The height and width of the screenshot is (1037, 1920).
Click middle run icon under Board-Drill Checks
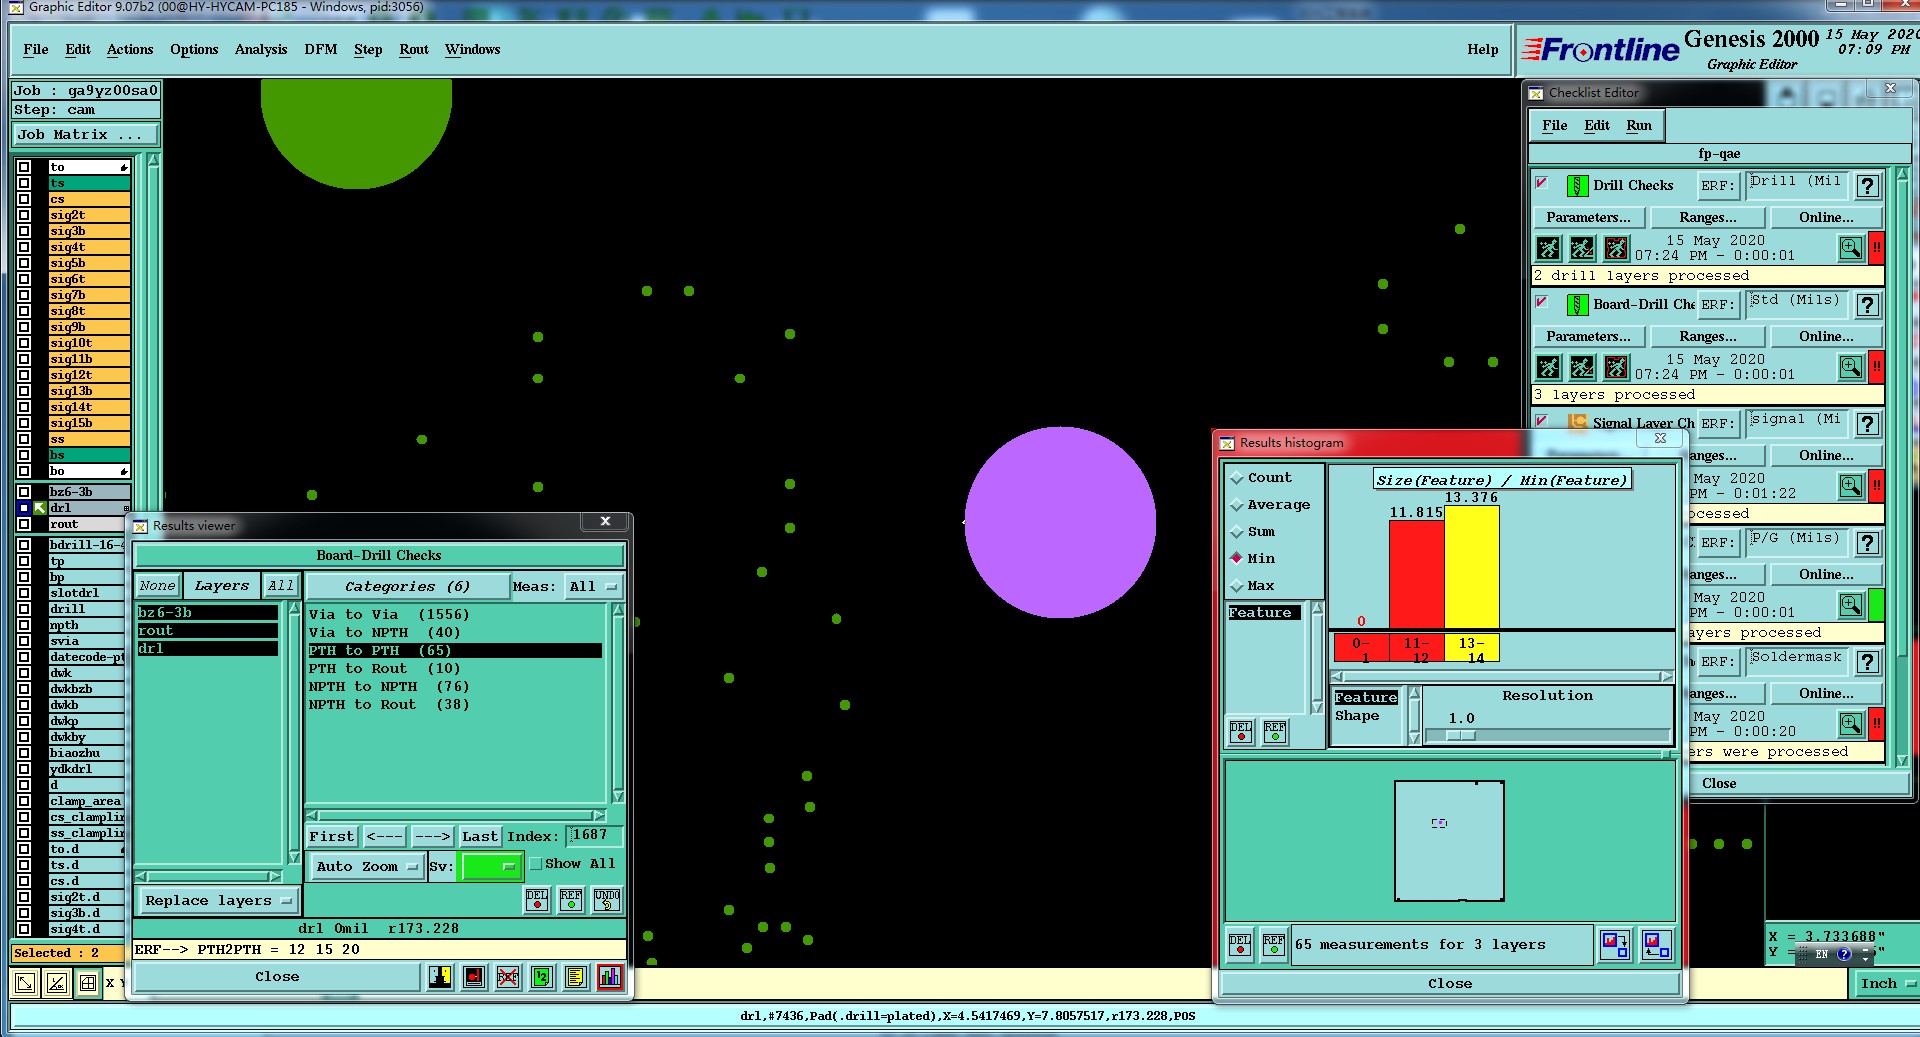click(1582, 367)
